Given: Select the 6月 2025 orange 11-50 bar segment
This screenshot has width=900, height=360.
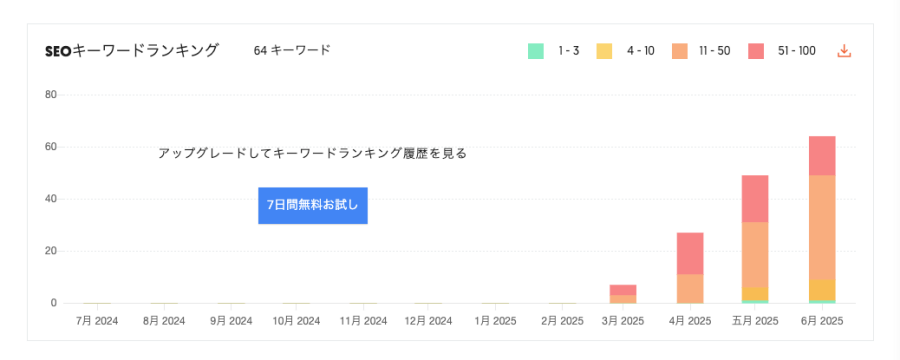Looking at the screenshot, I should [x=822, y=227].
